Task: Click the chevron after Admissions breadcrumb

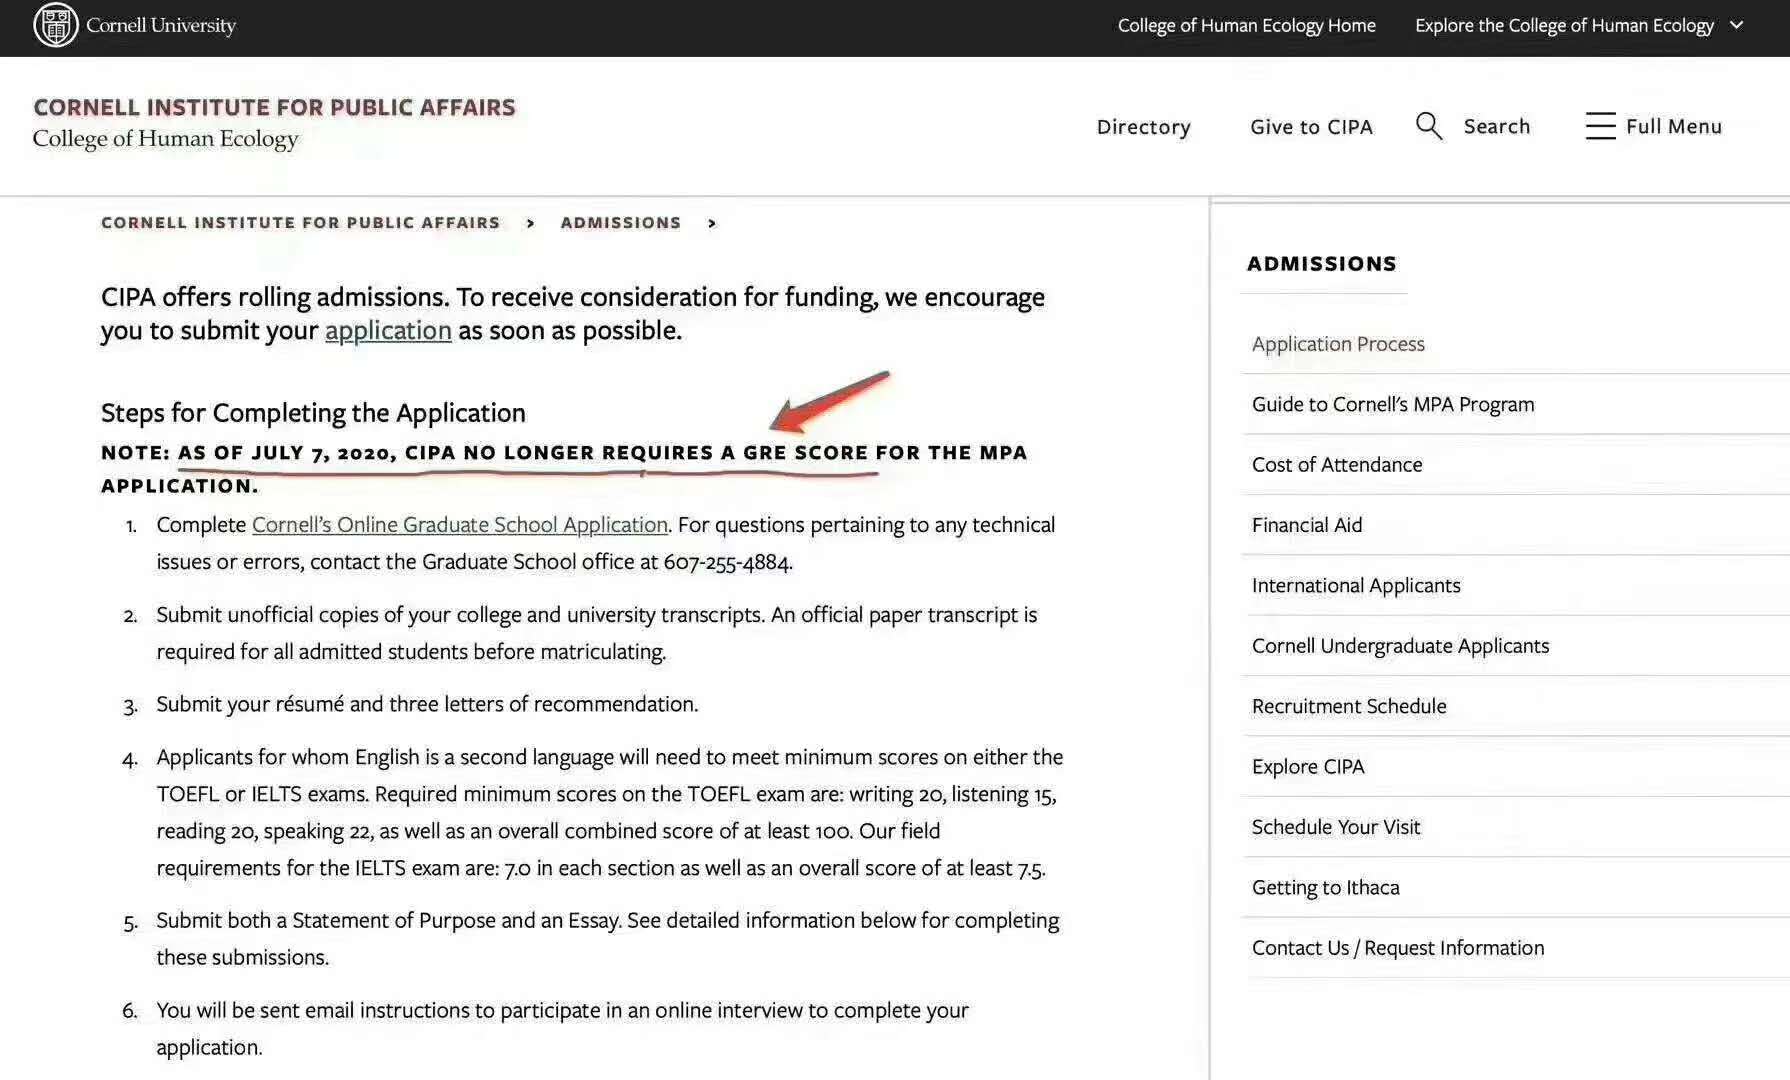Action: (712, 223)
